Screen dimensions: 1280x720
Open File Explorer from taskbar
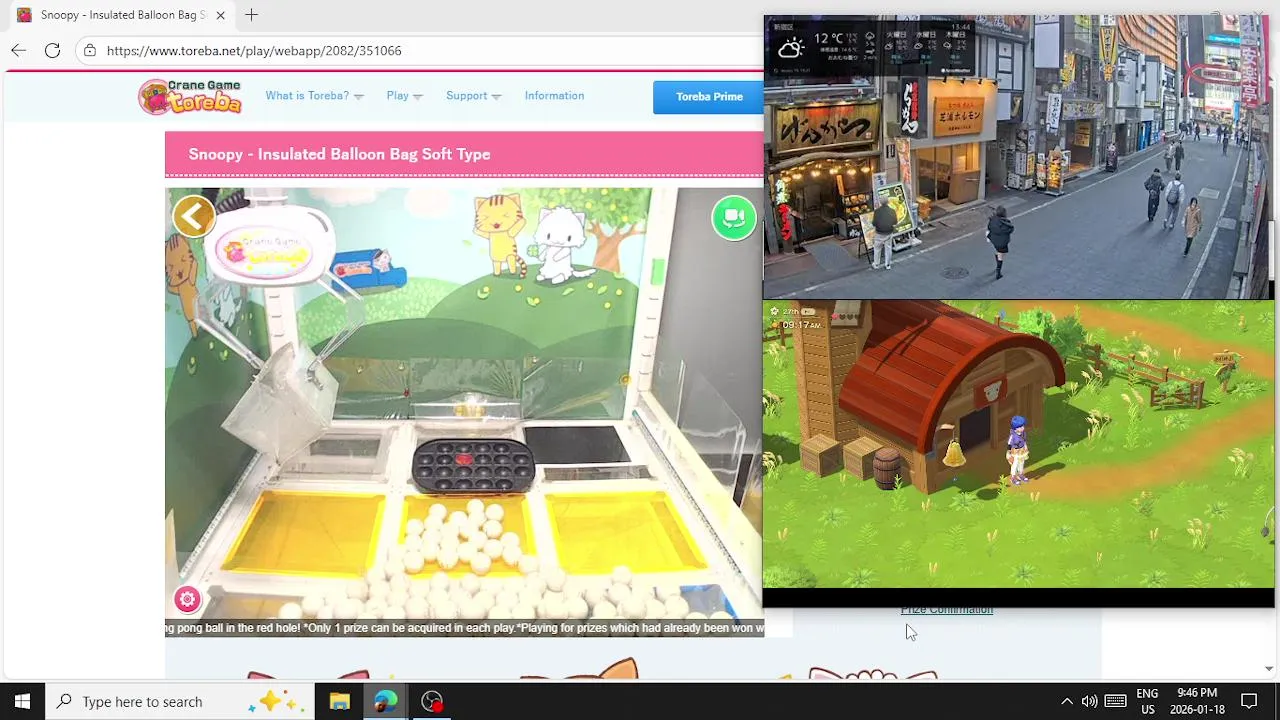(339, 701)
